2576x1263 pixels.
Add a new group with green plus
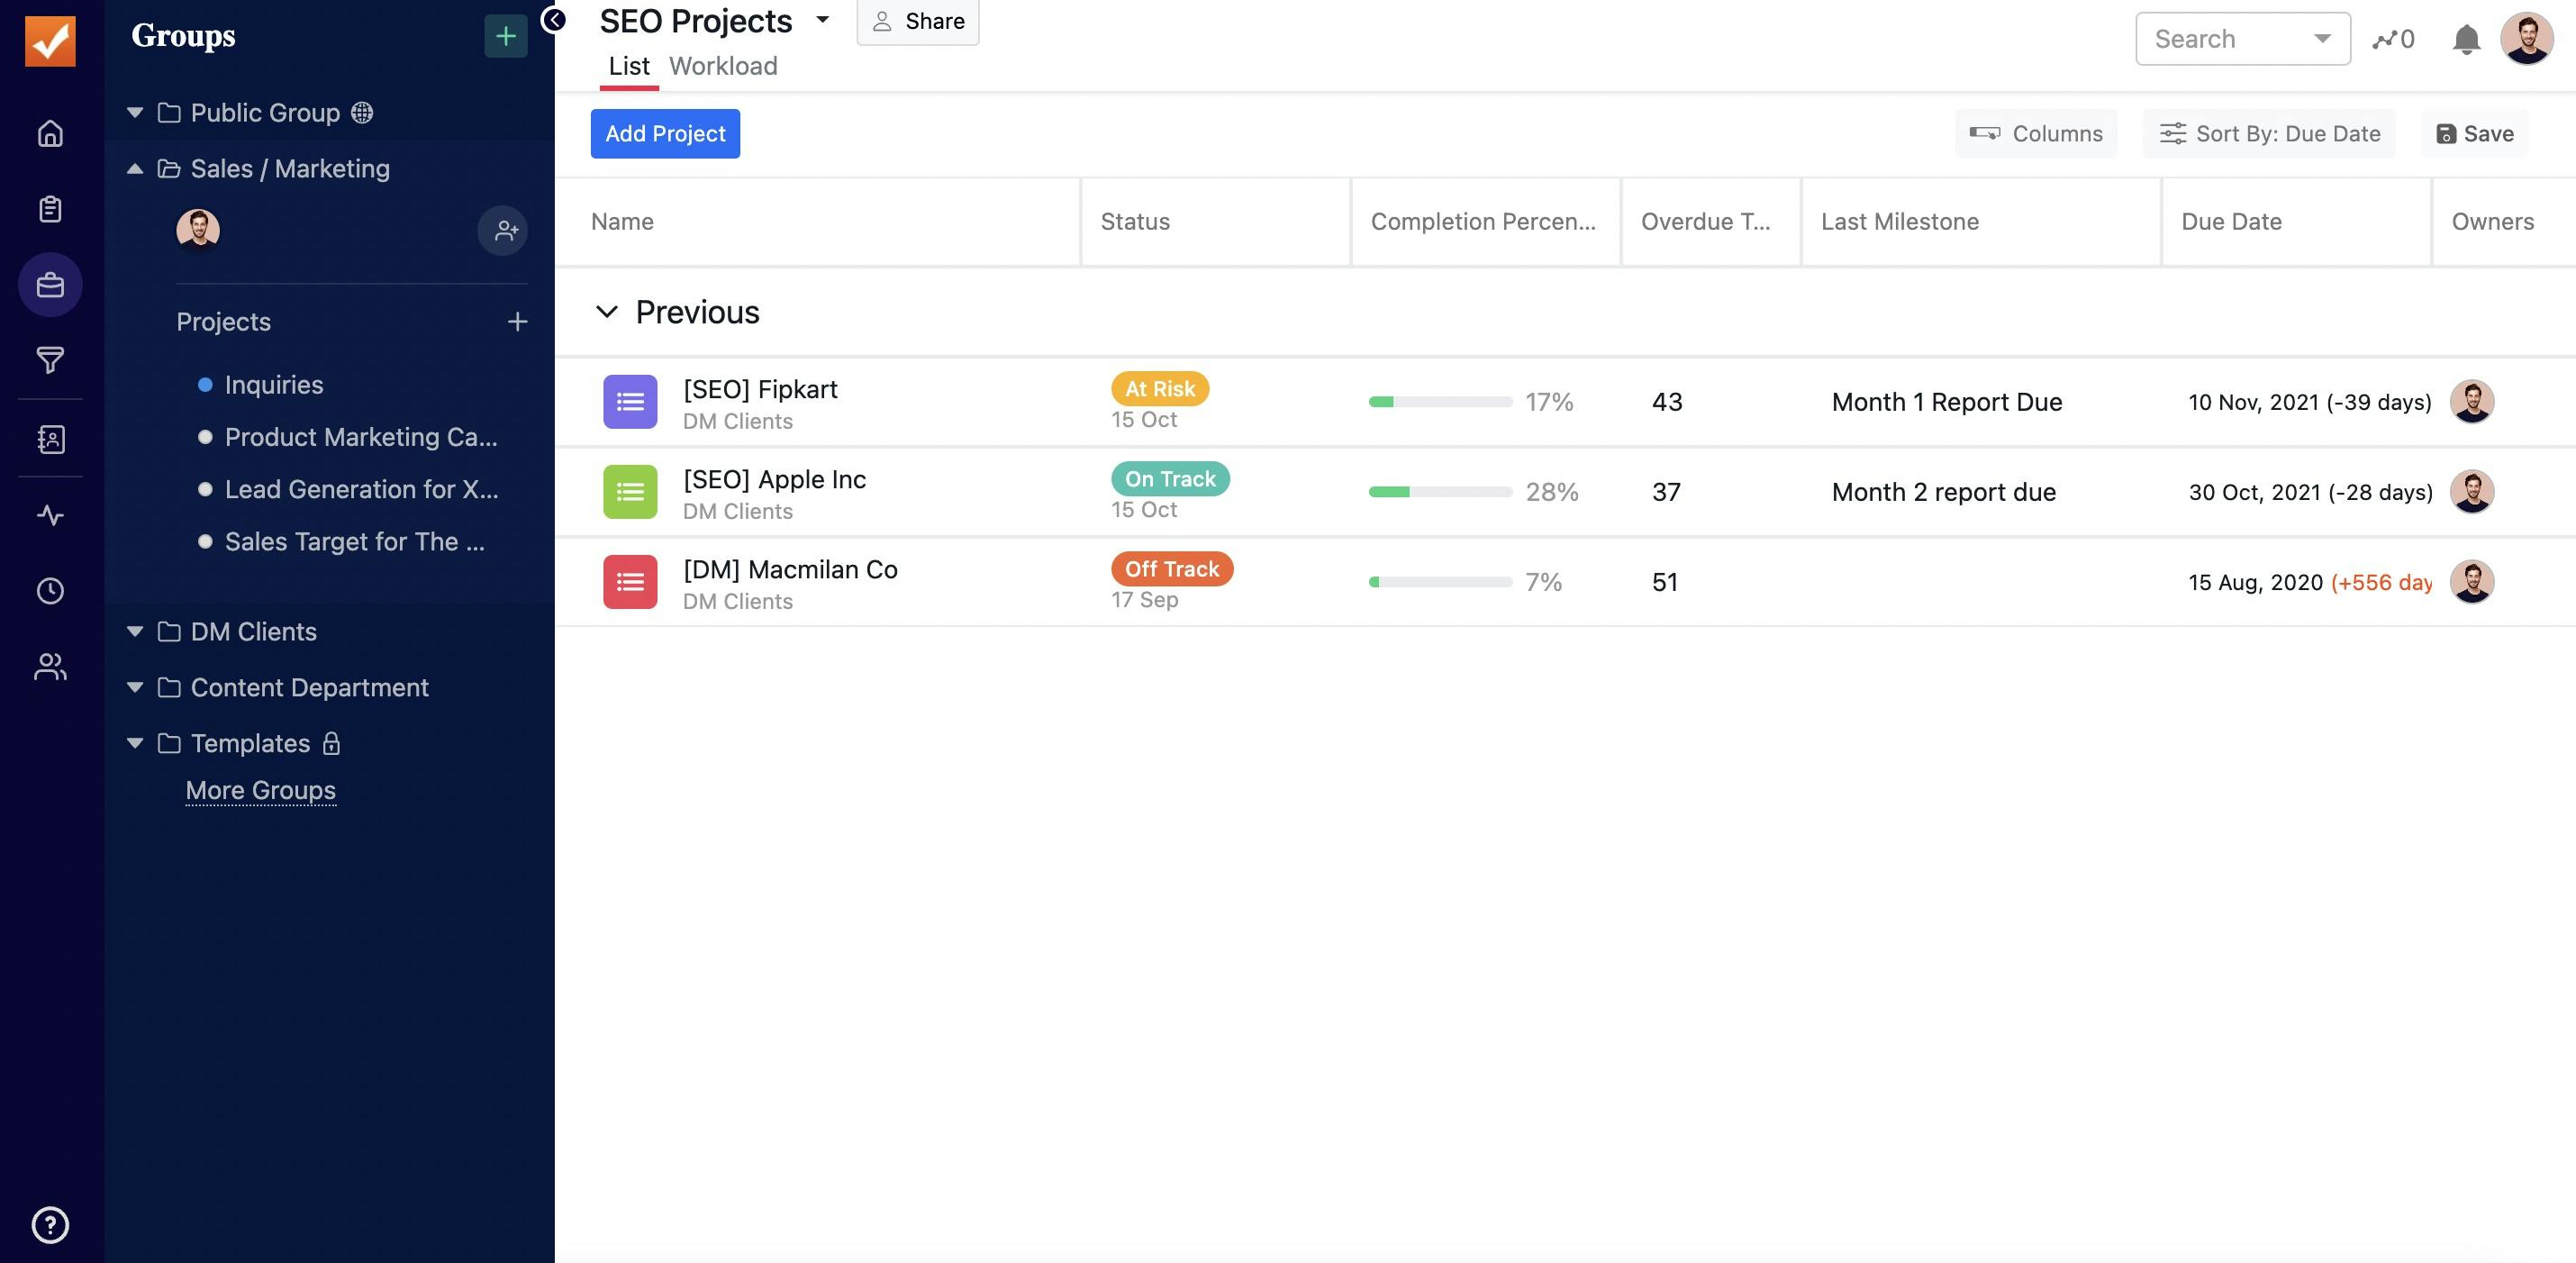pos(506,36)
